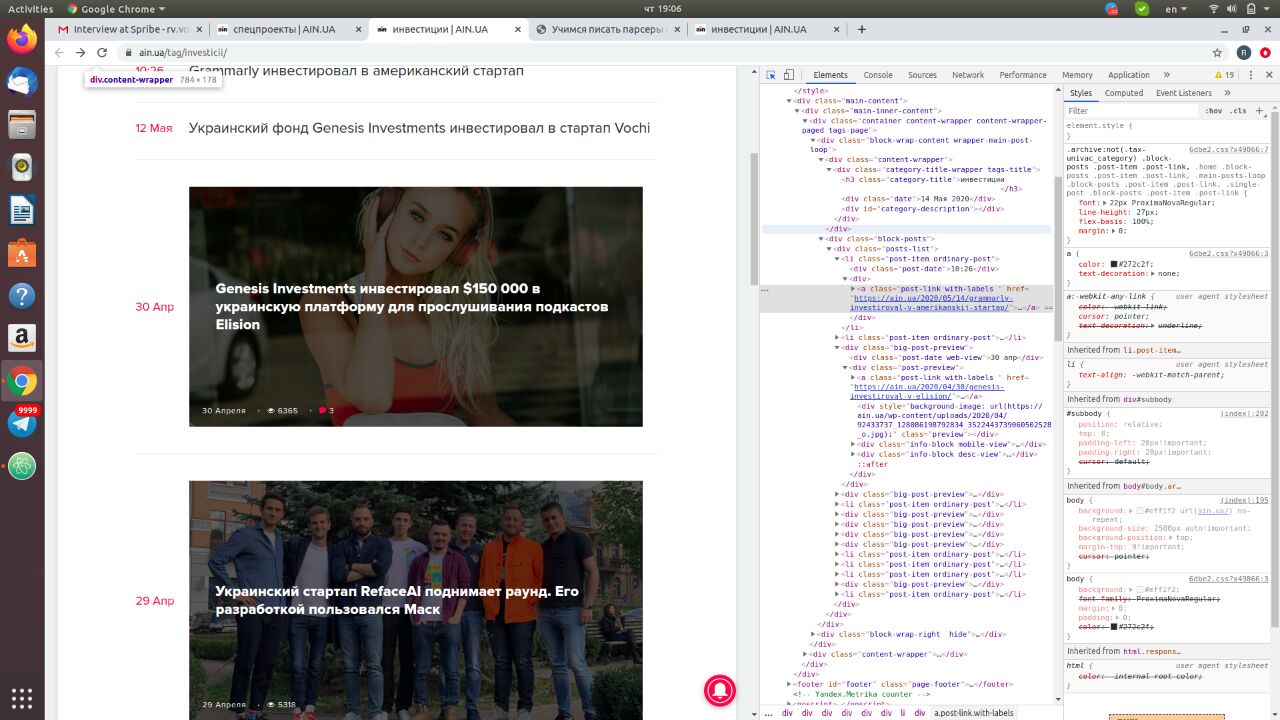
Task: Switch to the 'Учимся писать парсеры' tab
Action: click(x=608, y=29)
